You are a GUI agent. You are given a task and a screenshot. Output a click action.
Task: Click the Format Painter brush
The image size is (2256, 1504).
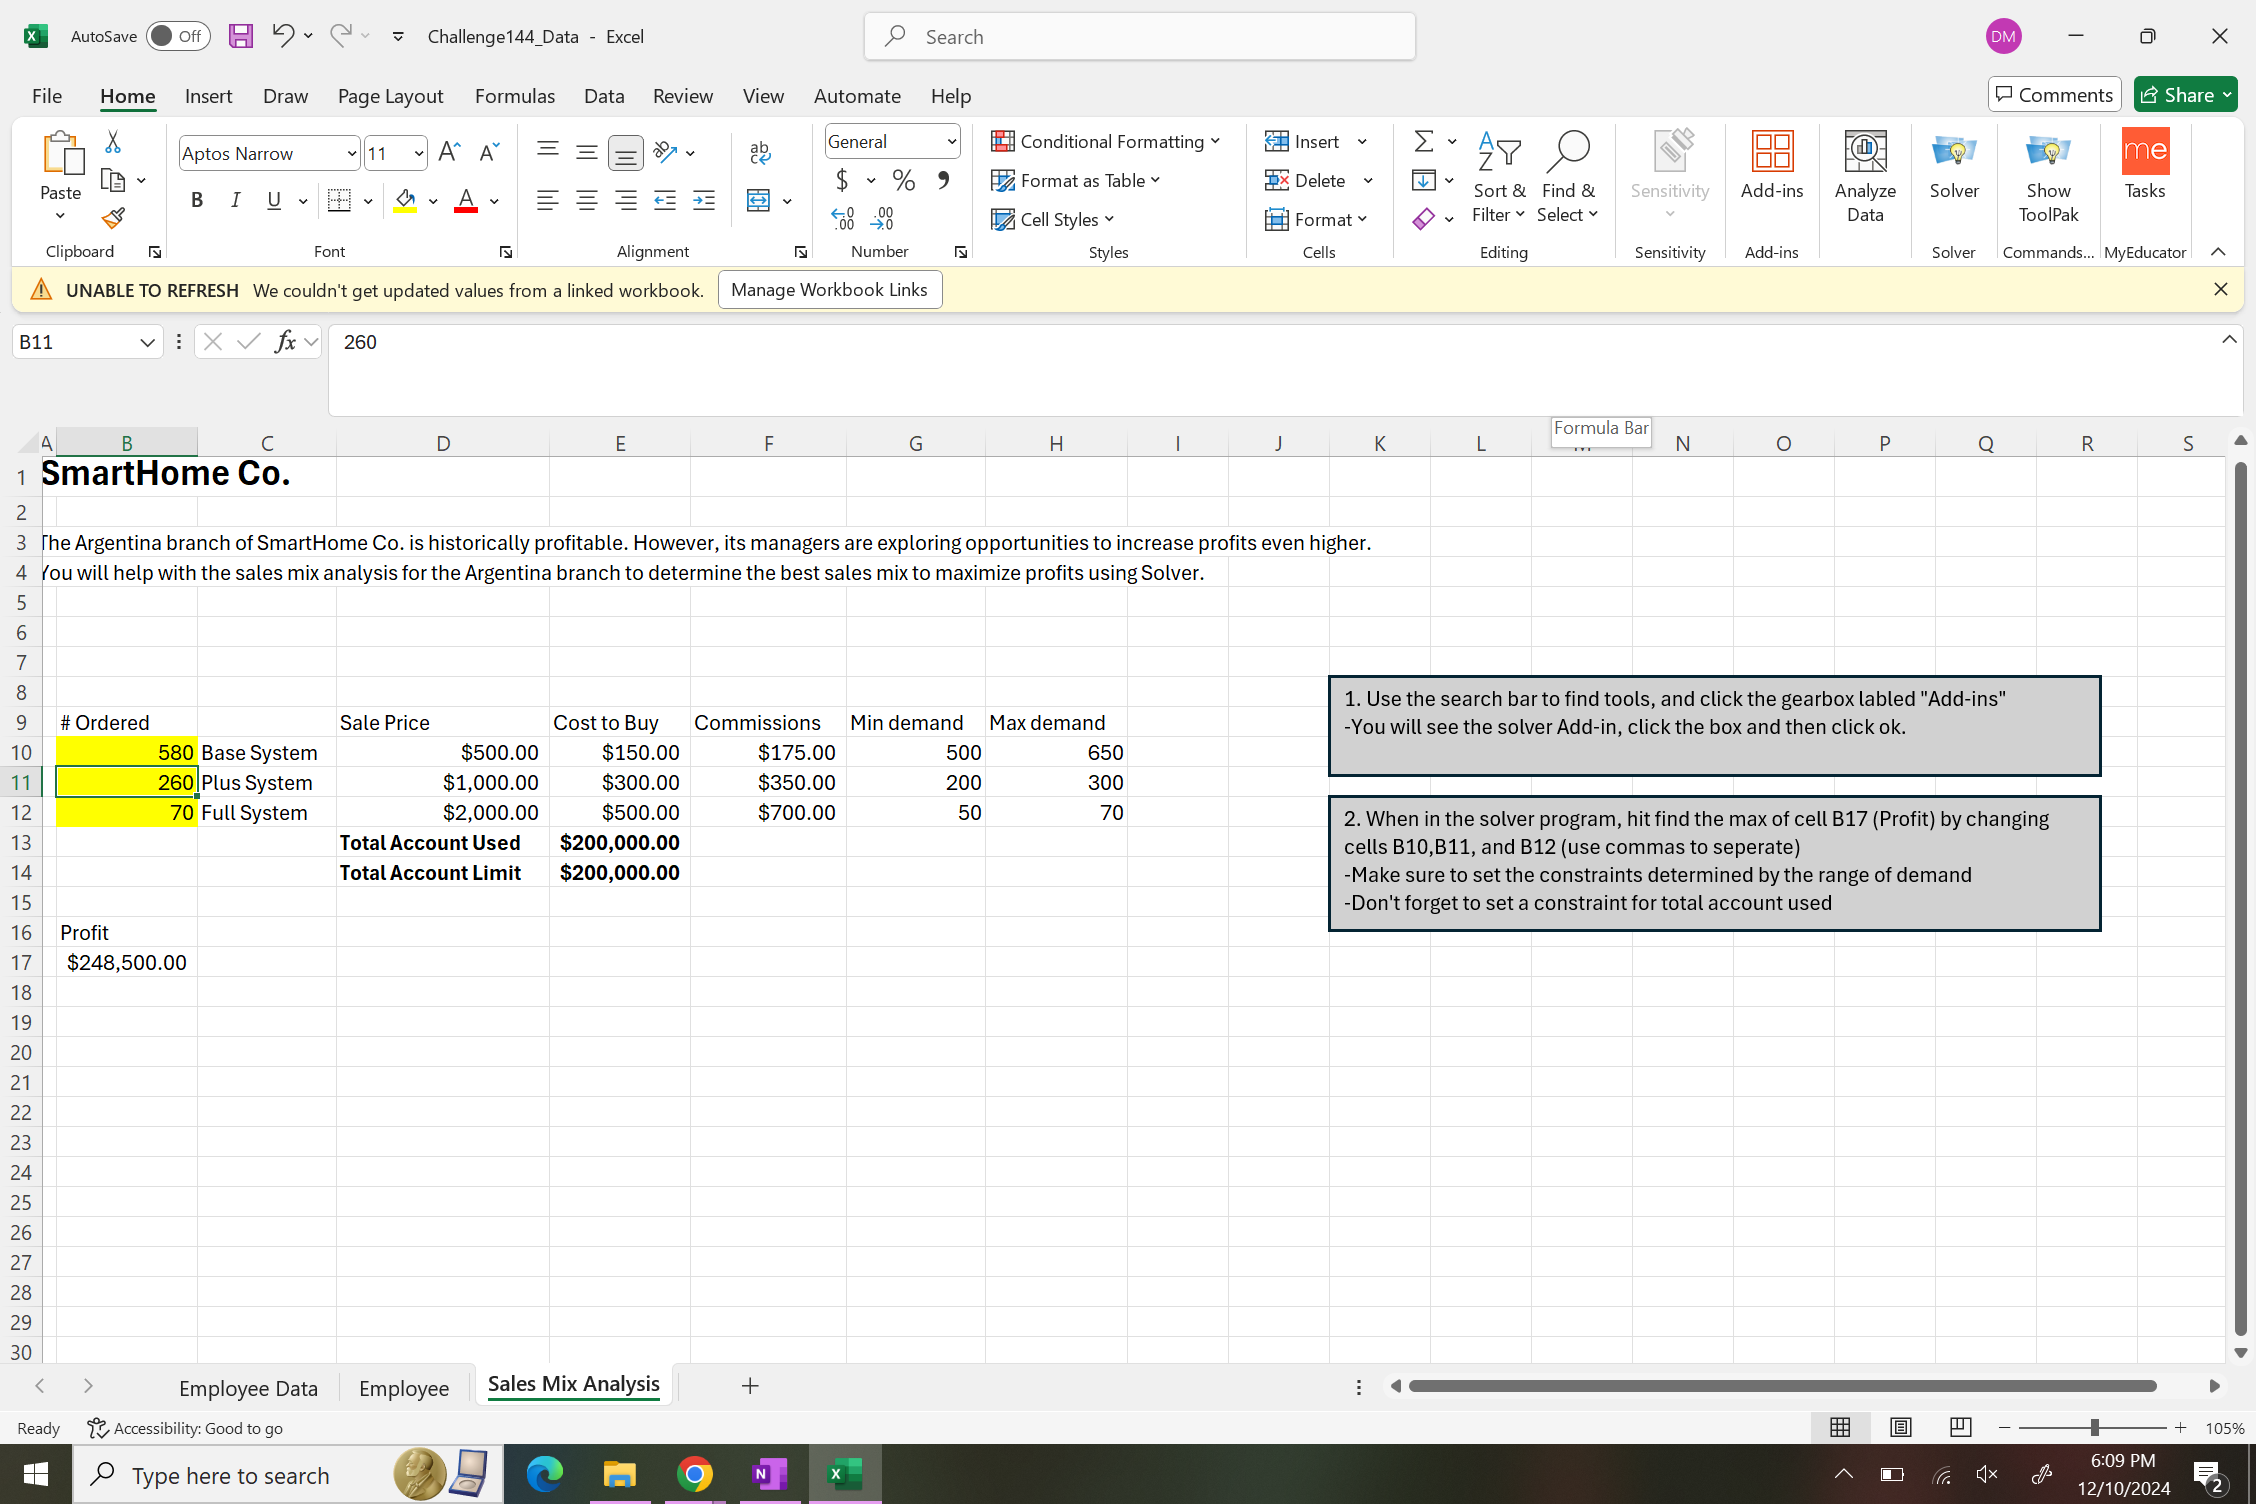pos(113,218)
